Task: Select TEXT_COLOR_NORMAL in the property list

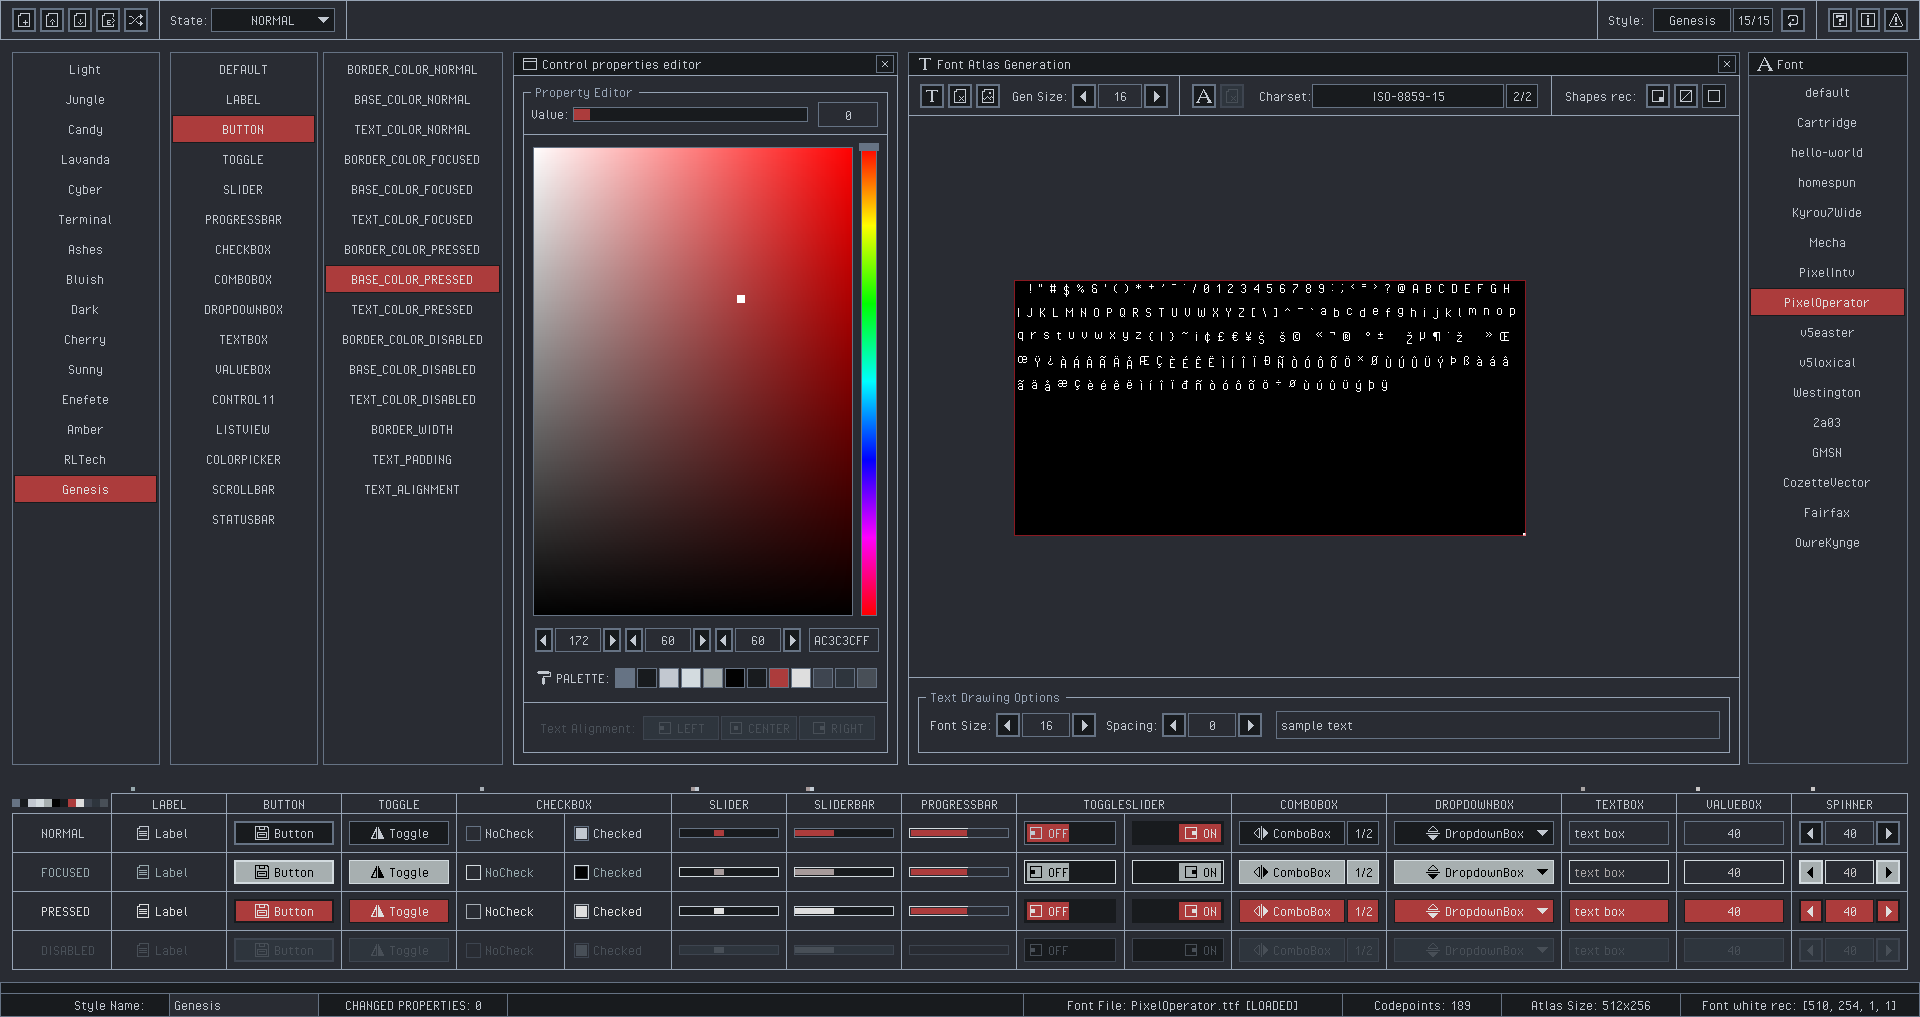Action: coord(412,129)
